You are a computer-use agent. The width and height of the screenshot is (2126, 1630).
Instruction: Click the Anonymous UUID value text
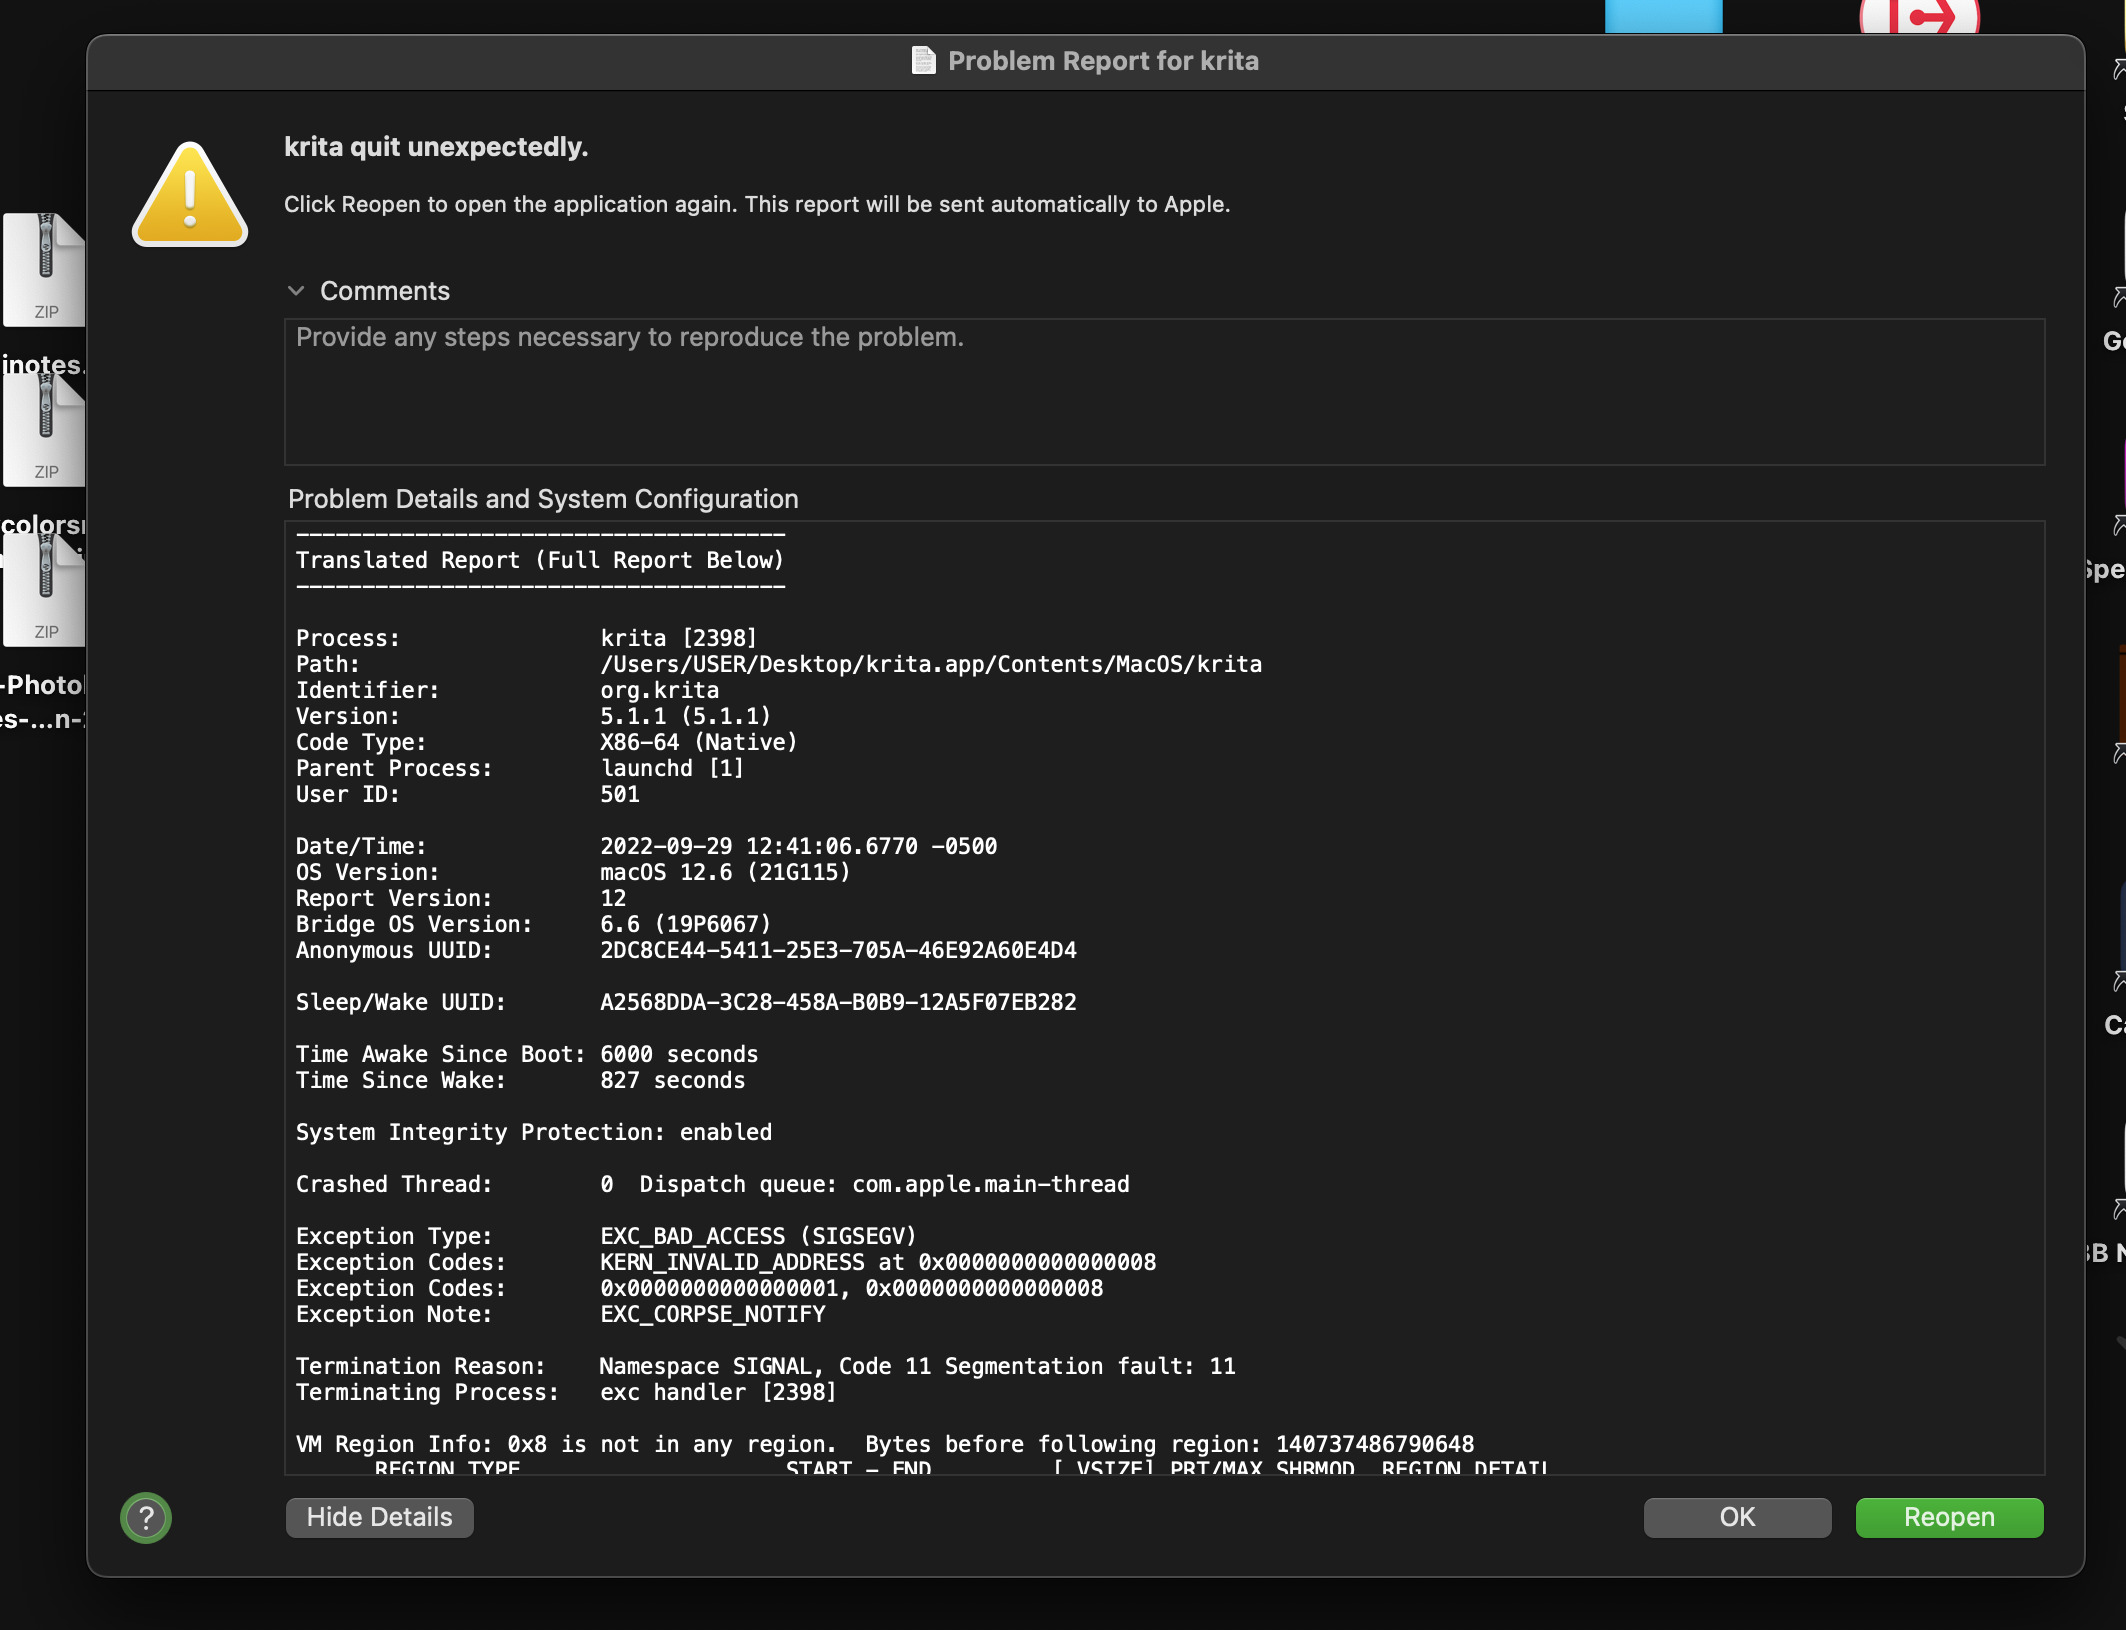(838, 950)
